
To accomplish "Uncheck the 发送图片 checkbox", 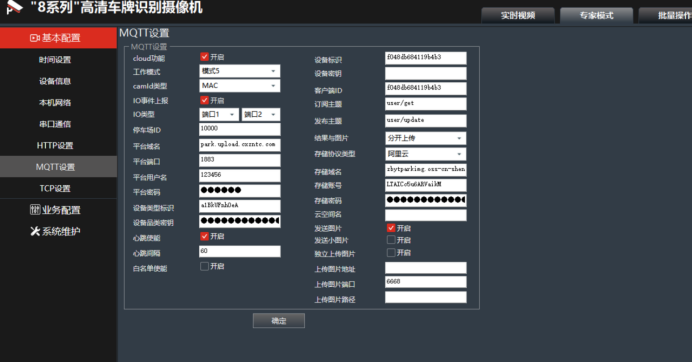I will [x=391, y=228].
